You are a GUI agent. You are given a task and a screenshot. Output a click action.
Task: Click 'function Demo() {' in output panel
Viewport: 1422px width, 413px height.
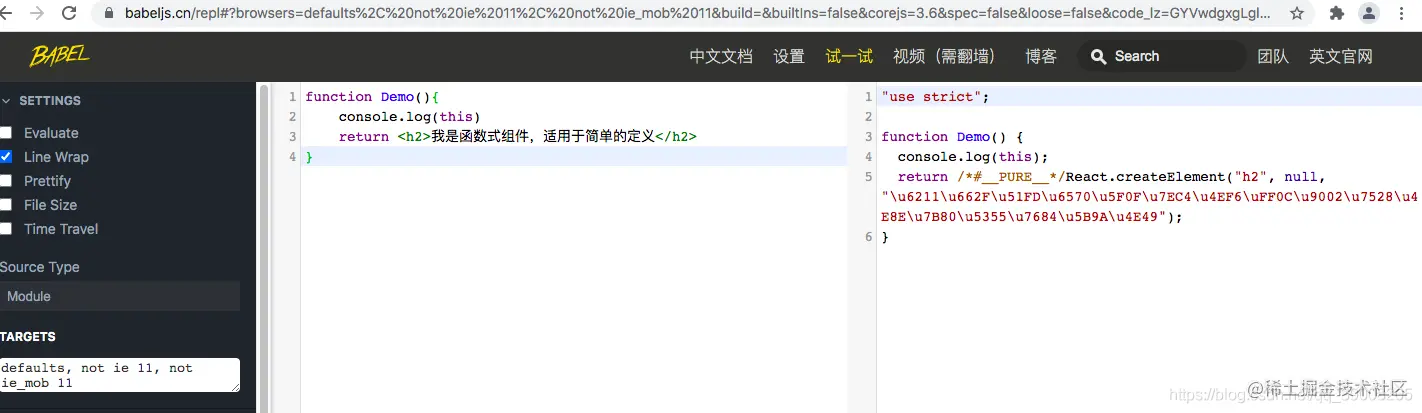953,137
